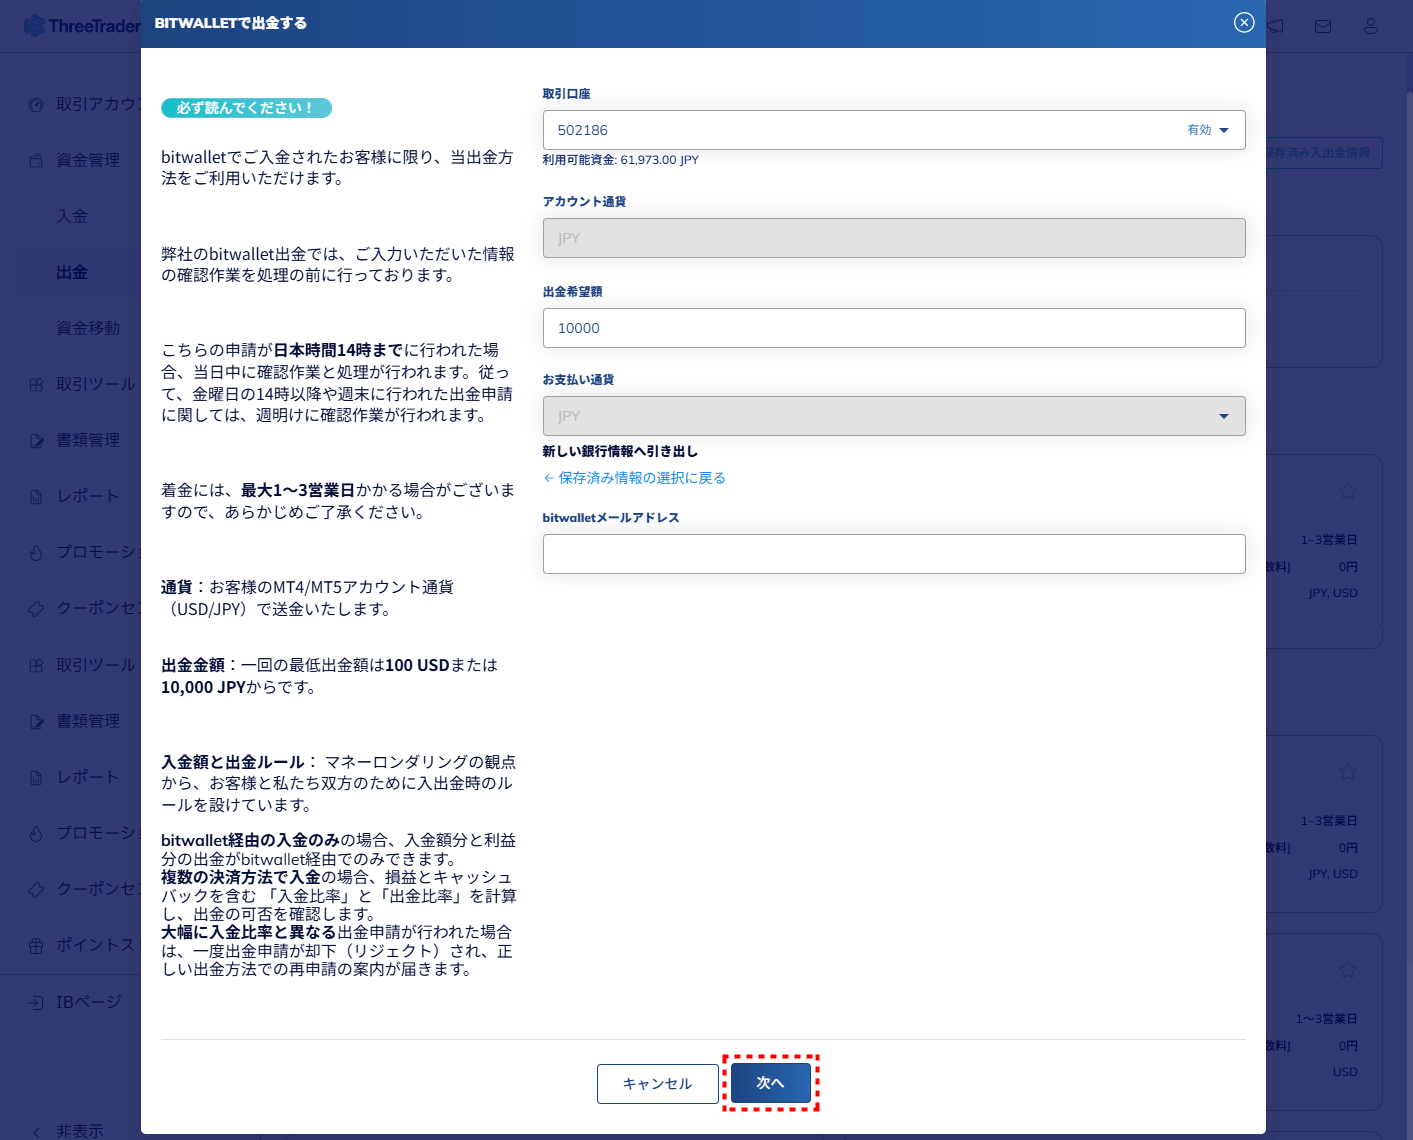Viewport: 1413px width, 1140px height.
Task: Click the first クーポンセンター tag icon
Action: click(36, 608)
